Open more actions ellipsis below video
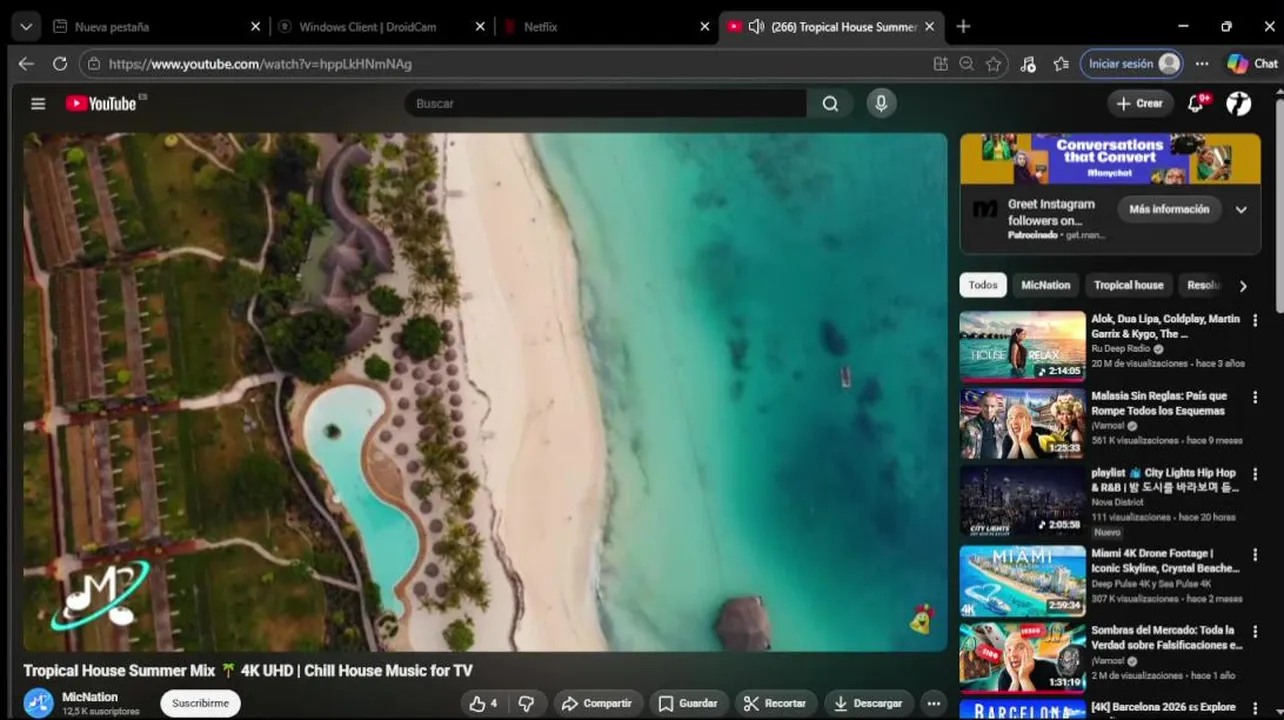The image size is (1284, 720). click(933, 703)
